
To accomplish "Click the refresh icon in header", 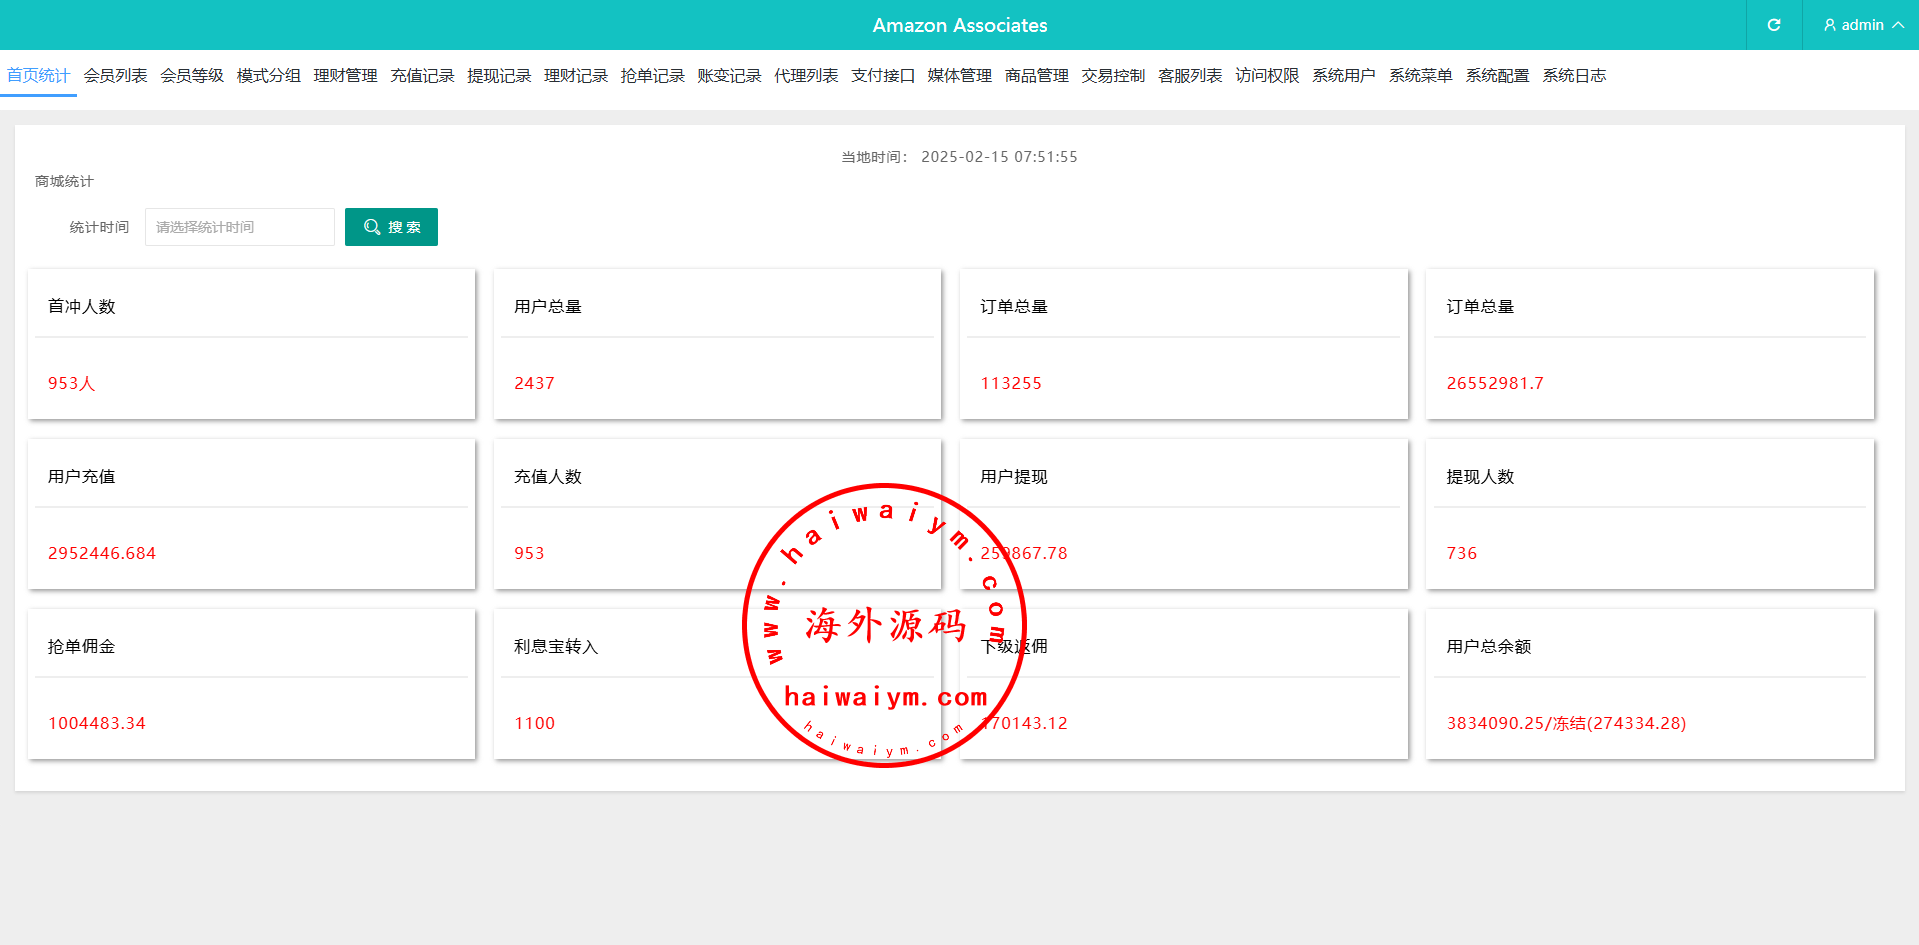I will (x=1773, y=25).
